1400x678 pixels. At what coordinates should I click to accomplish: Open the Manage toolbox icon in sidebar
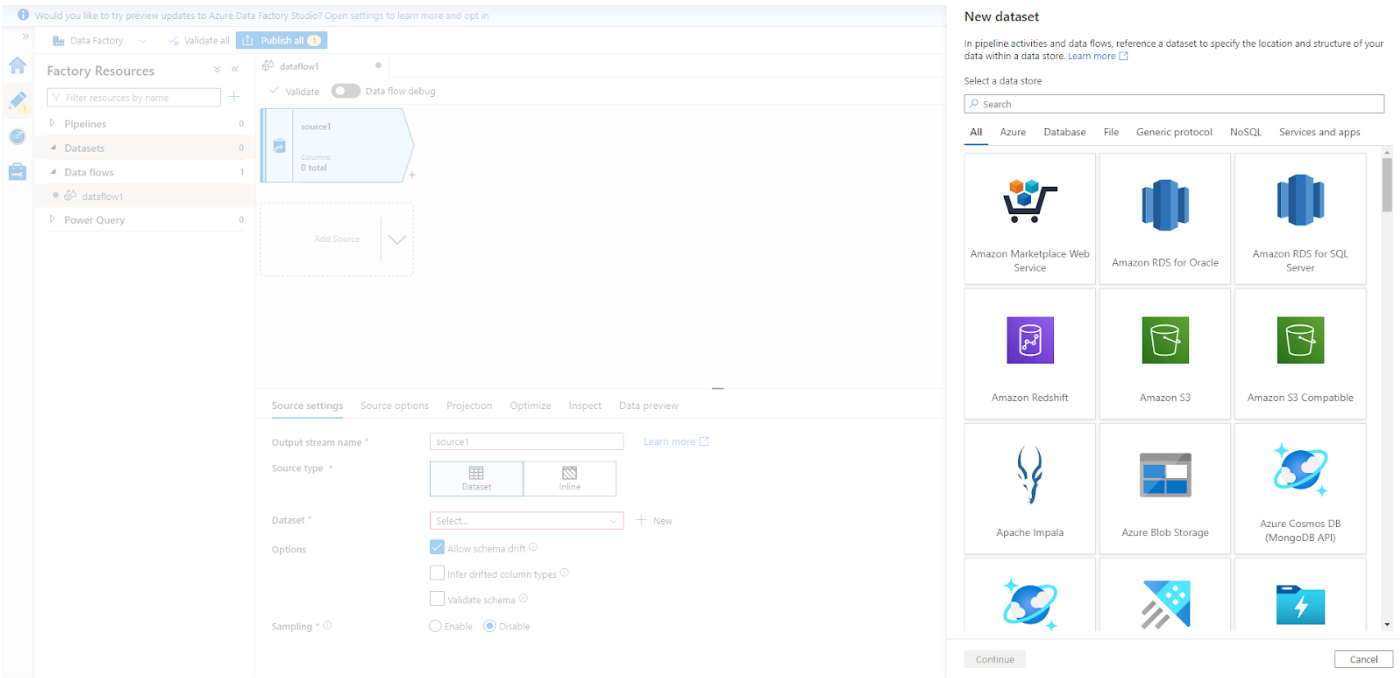(x=17, y=171)
